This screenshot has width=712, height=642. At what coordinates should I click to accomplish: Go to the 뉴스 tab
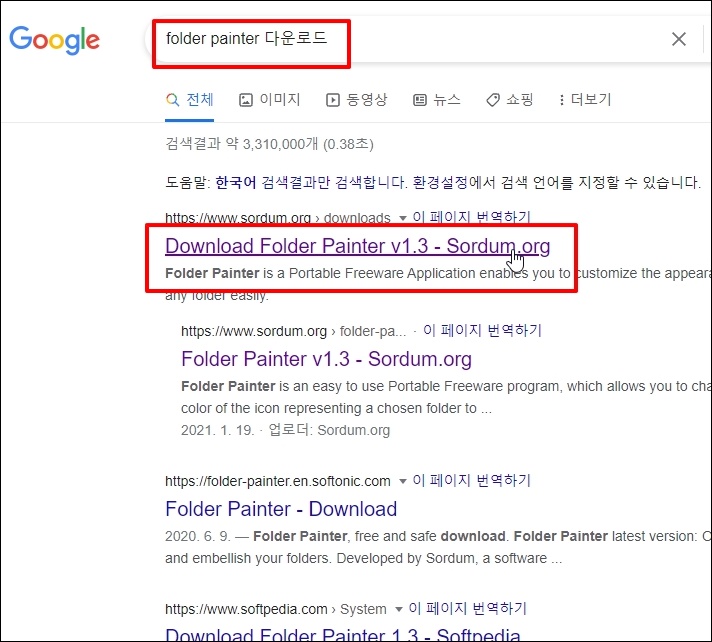click(437, 99)
